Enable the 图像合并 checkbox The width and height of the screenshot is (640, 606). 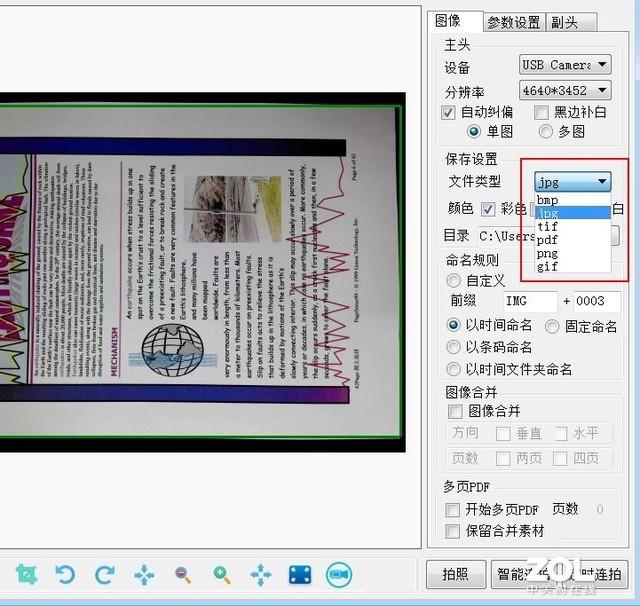(455, 411)
